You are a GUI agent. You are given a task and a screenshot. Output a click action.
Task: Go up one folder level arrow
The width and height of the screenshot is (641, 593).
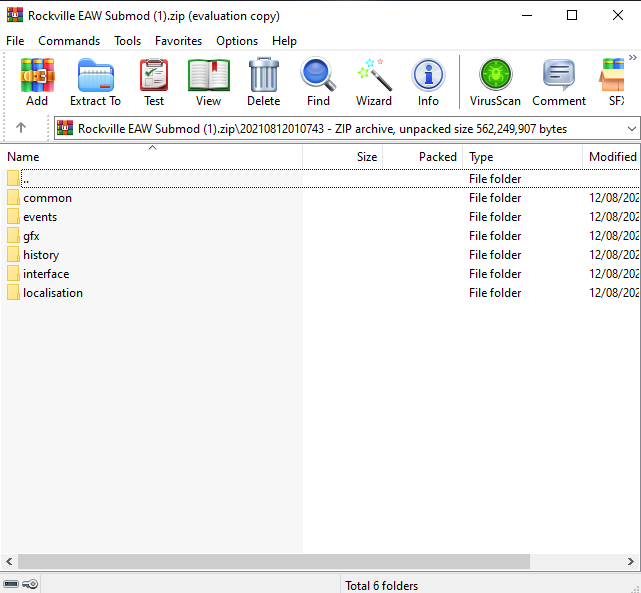pyautogui.click(x=21, y=128)
